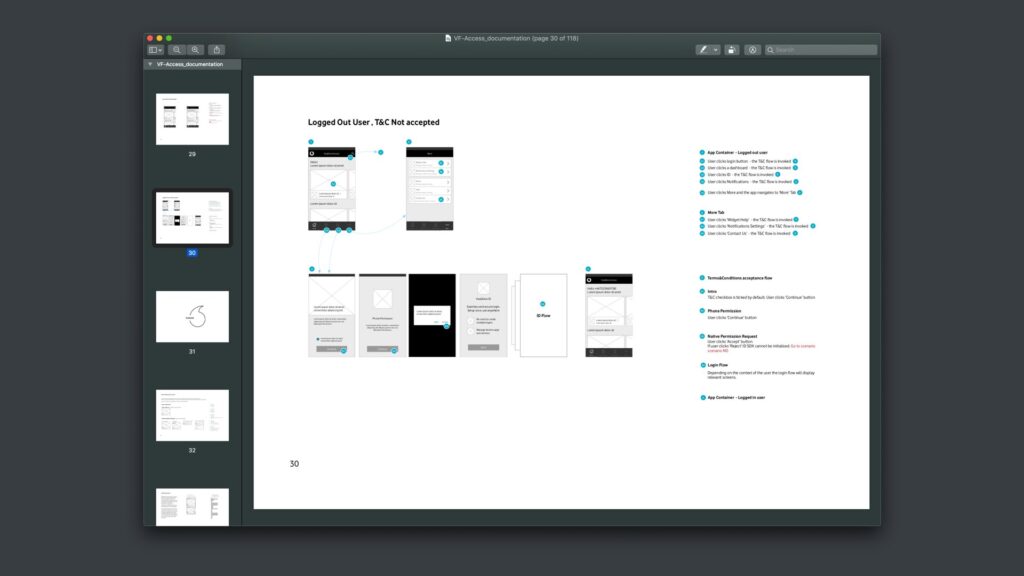Viewport: 1024px width, 576px height.
Task: Show the Markup toolbar
Action: pos(752,50)
